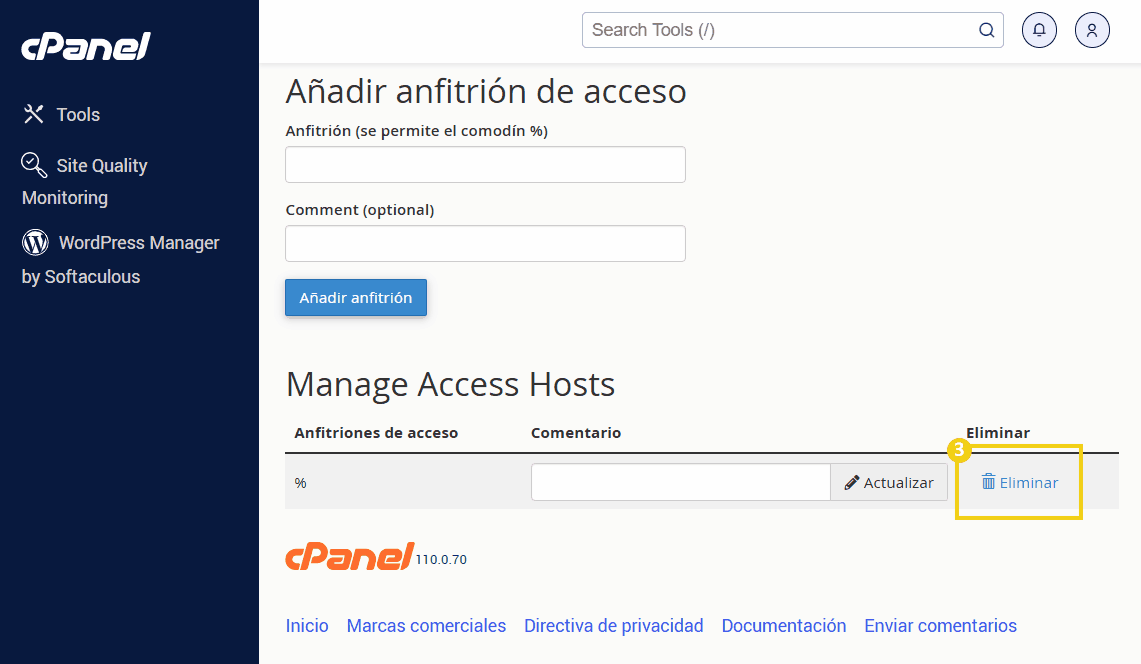Viewport: 1141px width, 664px height.
Task: Click the magnifier icon in the search box
Action: 986,30
